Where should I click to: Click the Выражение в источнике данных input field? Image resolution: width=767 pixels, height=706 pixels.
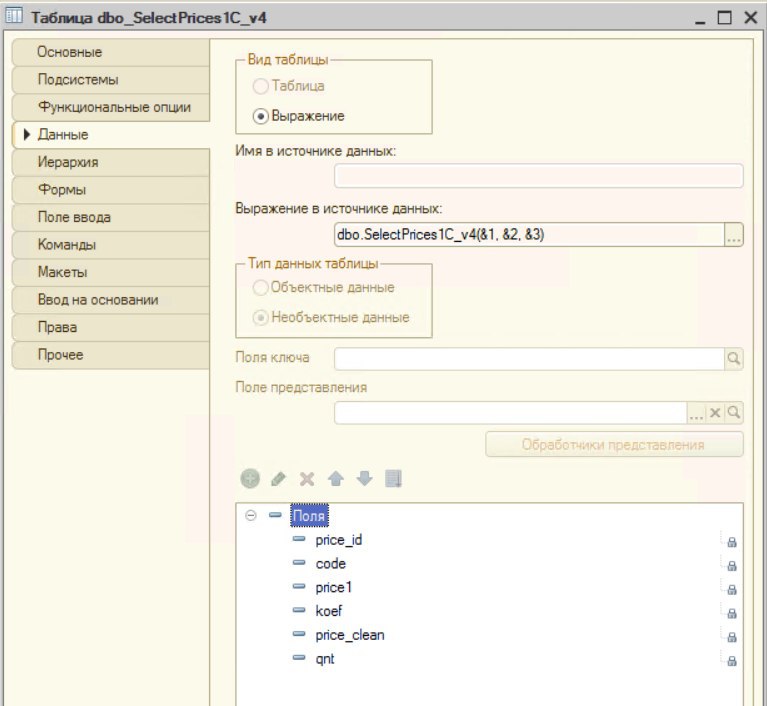tap(529, 234)
